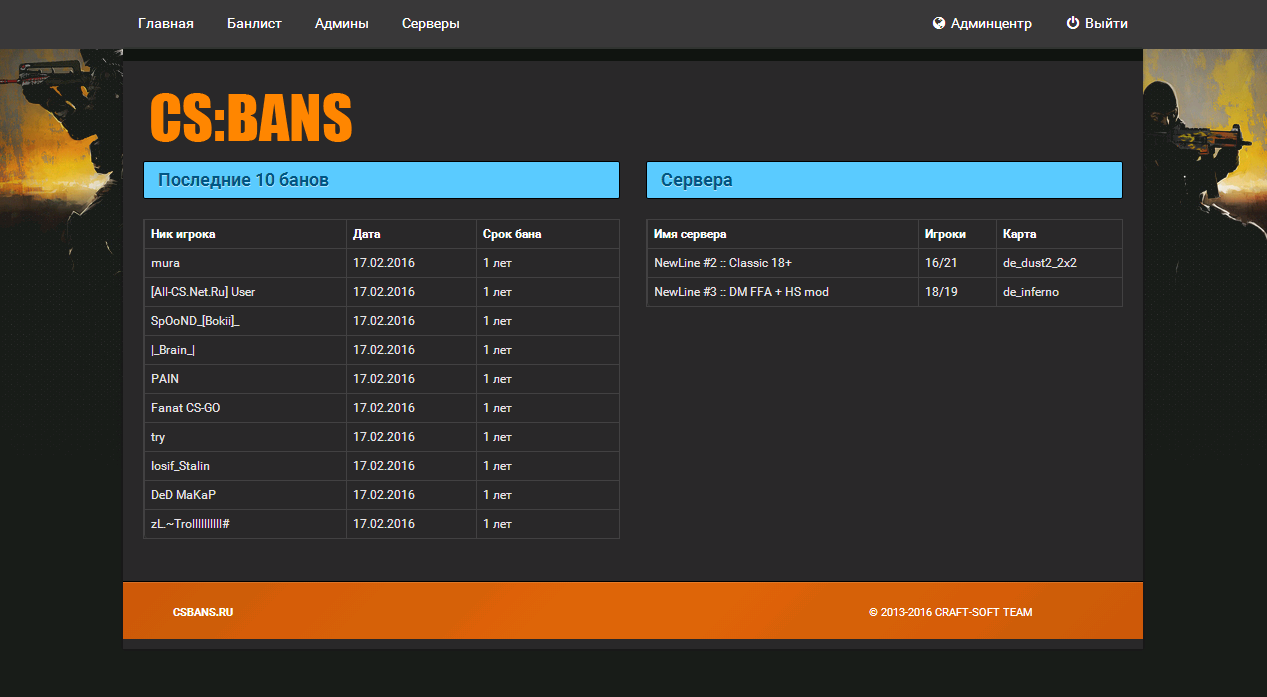This screenshot has height=697, width=1267.
Task: Click the power icon beside Выйти
Action: 1073,23
